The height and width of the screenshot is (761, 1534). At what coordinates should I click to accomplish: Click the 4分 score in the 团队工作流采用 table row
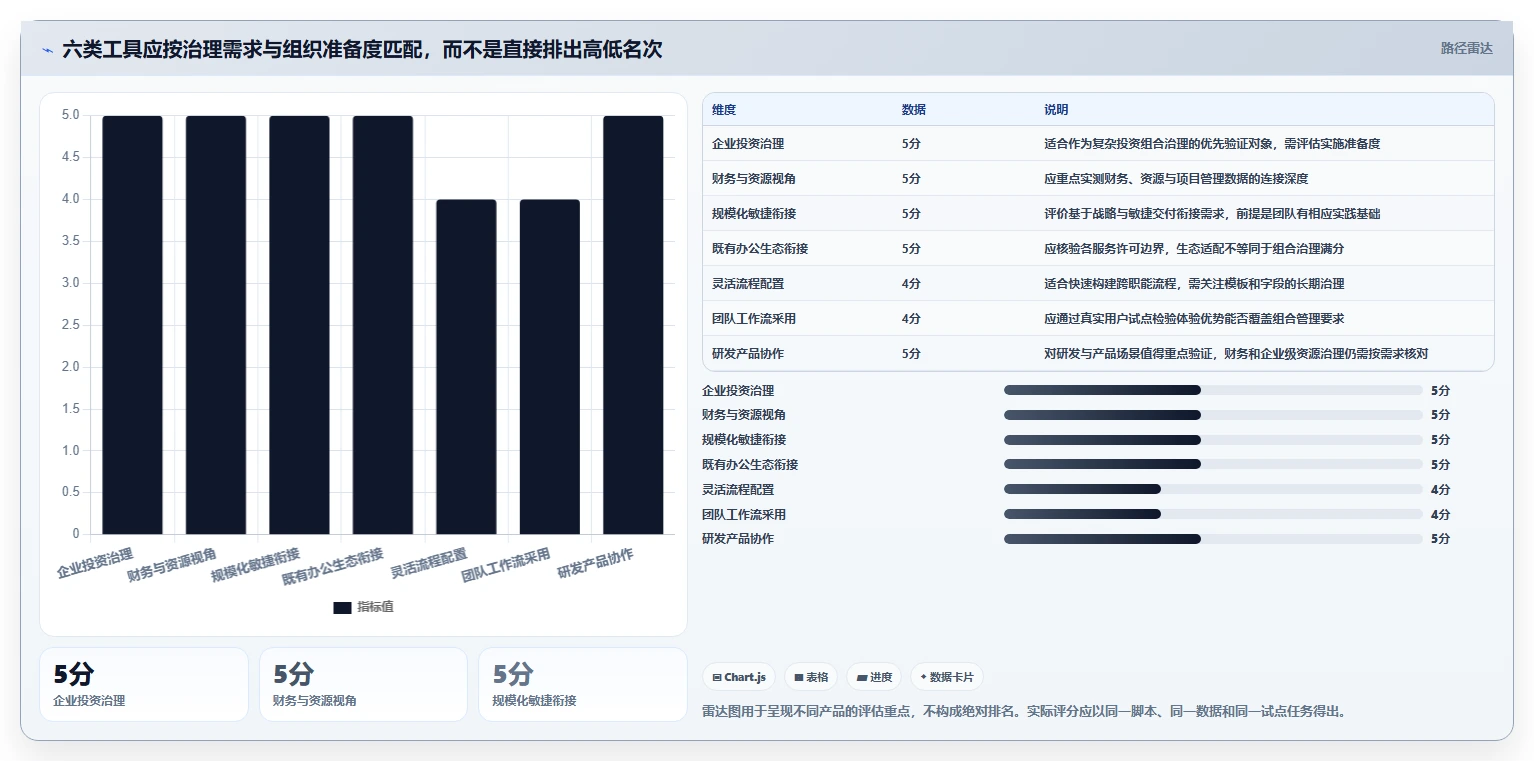[911, 319]
